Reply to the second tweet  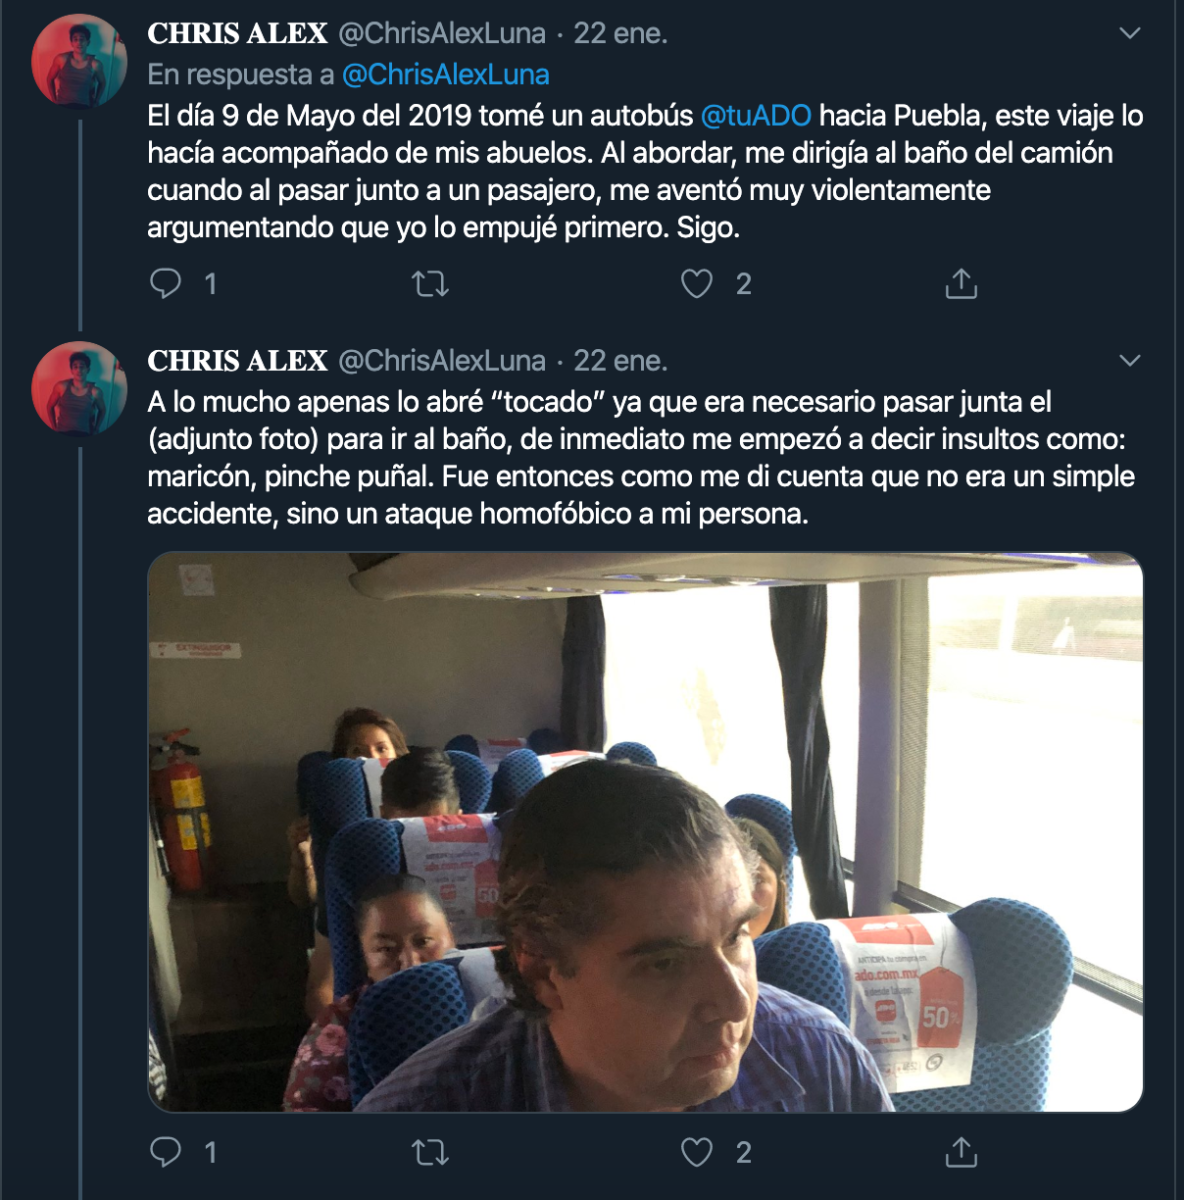tap(165, 1152)
